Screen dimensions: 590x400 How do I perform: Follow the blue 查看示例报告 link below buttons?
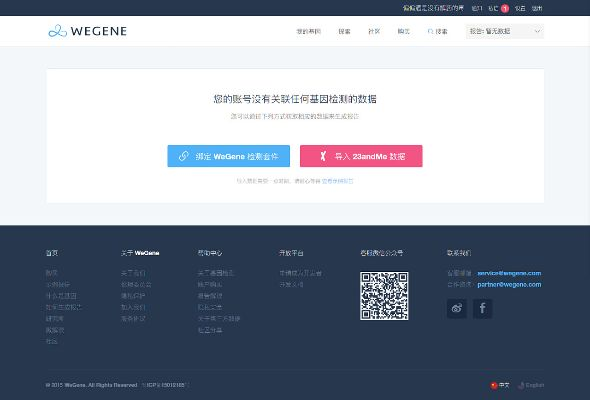[338, 181]
